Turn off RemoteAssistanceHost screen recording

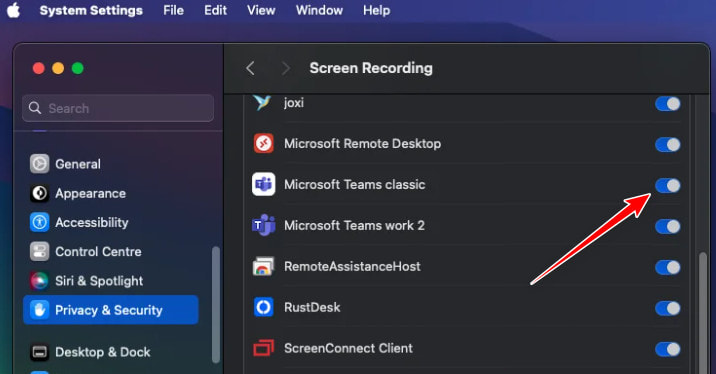pos(668,267)
